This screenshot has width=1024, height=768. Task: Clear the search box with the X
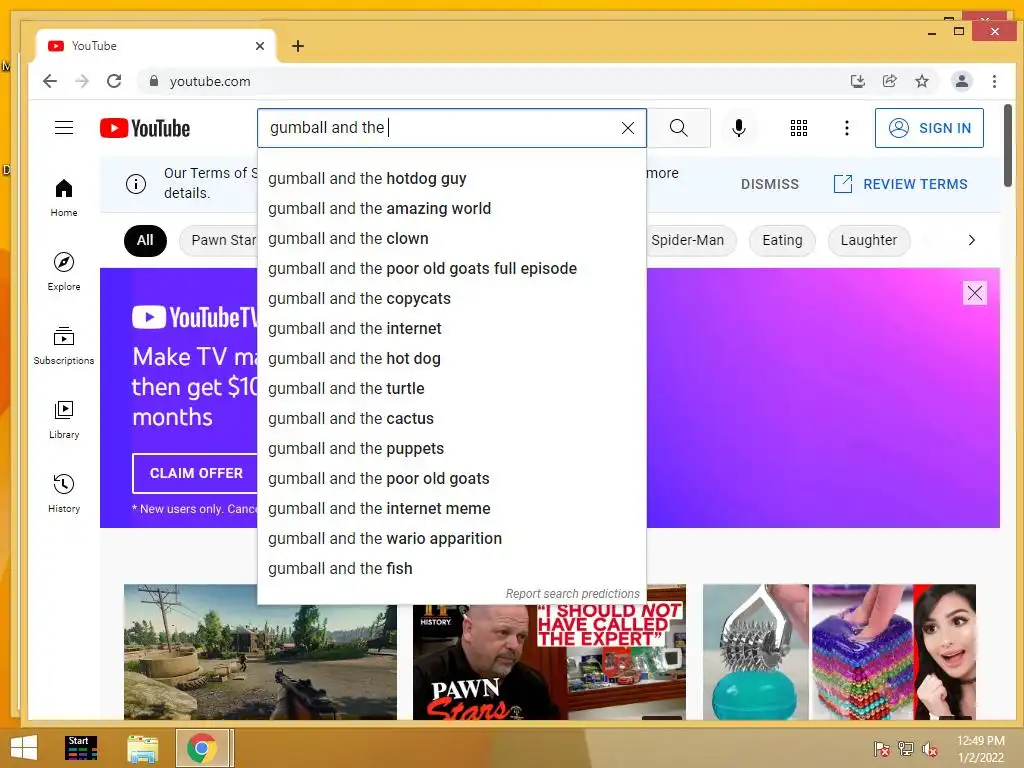pos(628,128)
